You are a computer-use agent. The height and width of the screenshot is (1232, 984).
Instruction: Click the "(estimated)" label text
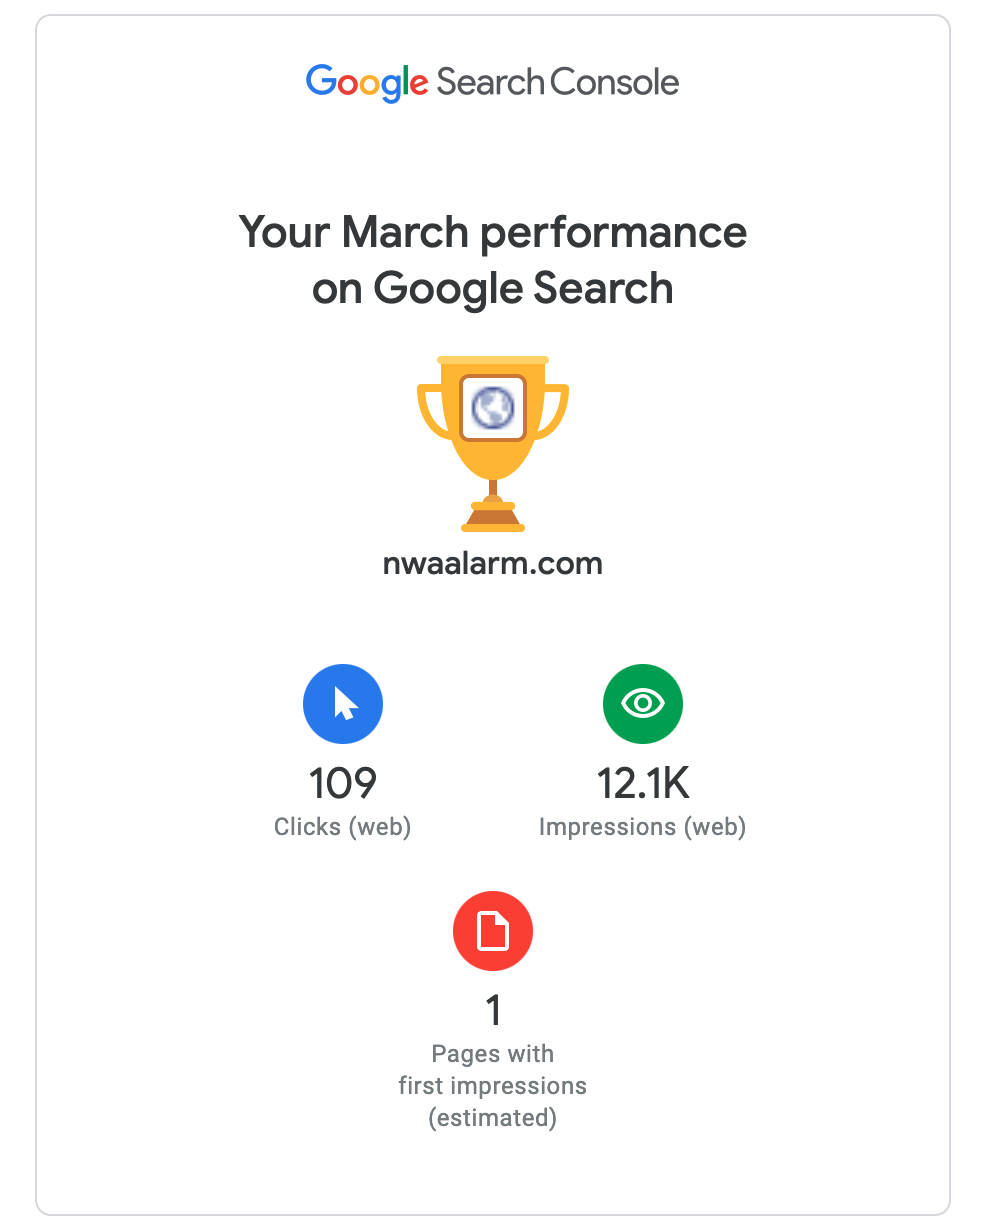point(492,1117)
